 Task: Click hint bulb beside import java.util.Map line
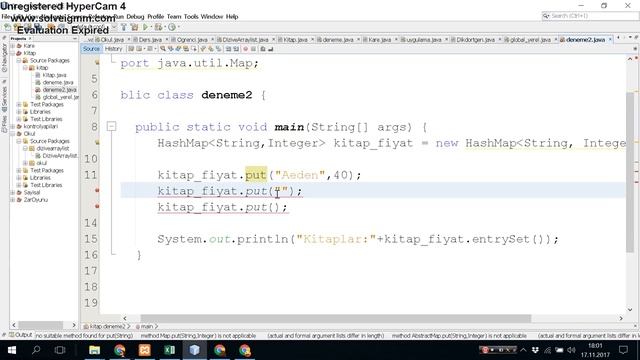[x=97, y=62]
